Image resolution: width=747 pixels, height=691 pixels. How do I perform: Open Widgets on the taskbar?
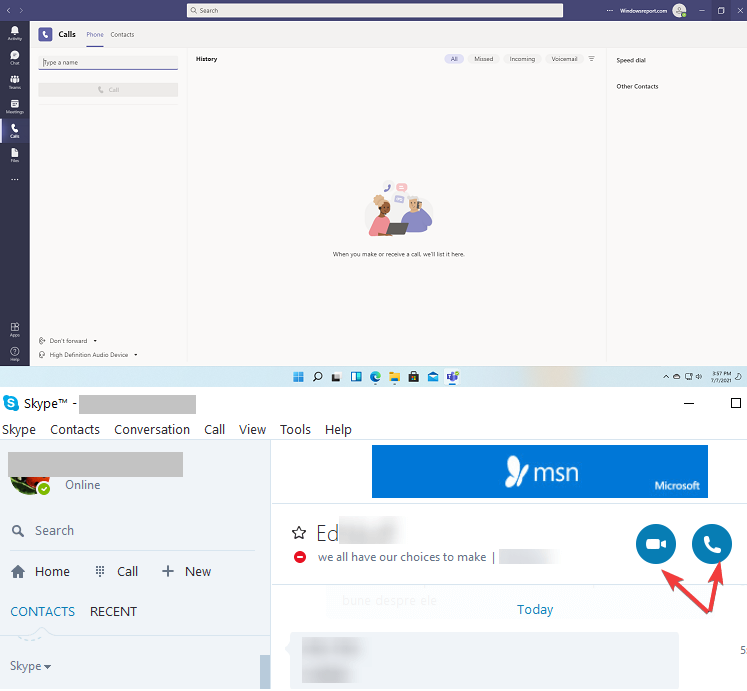coord(356,377)
